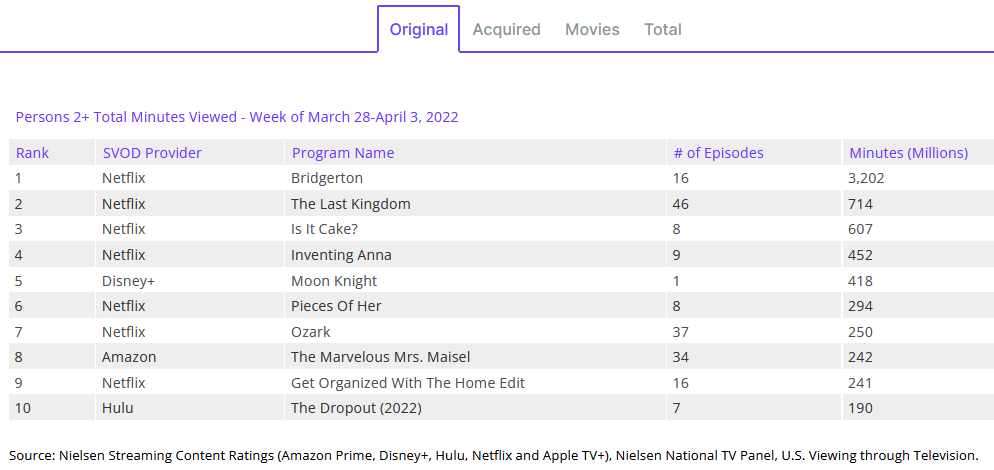Viewport: 994px width, 470px height.
Task: Click the # of Episodes header
Action: click(718, 153)
